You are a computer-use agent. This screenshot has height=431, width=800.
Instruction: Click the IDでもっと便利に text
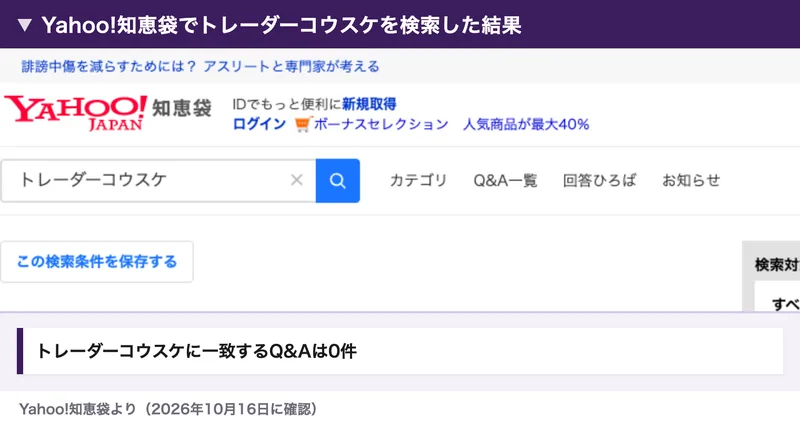286,104
